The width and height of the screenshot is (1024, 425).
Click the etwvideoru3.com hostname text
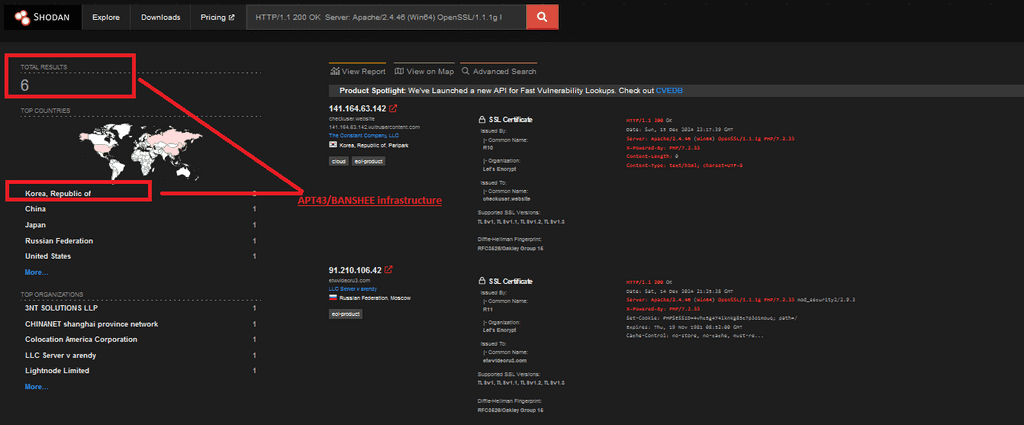pos(347,280)
